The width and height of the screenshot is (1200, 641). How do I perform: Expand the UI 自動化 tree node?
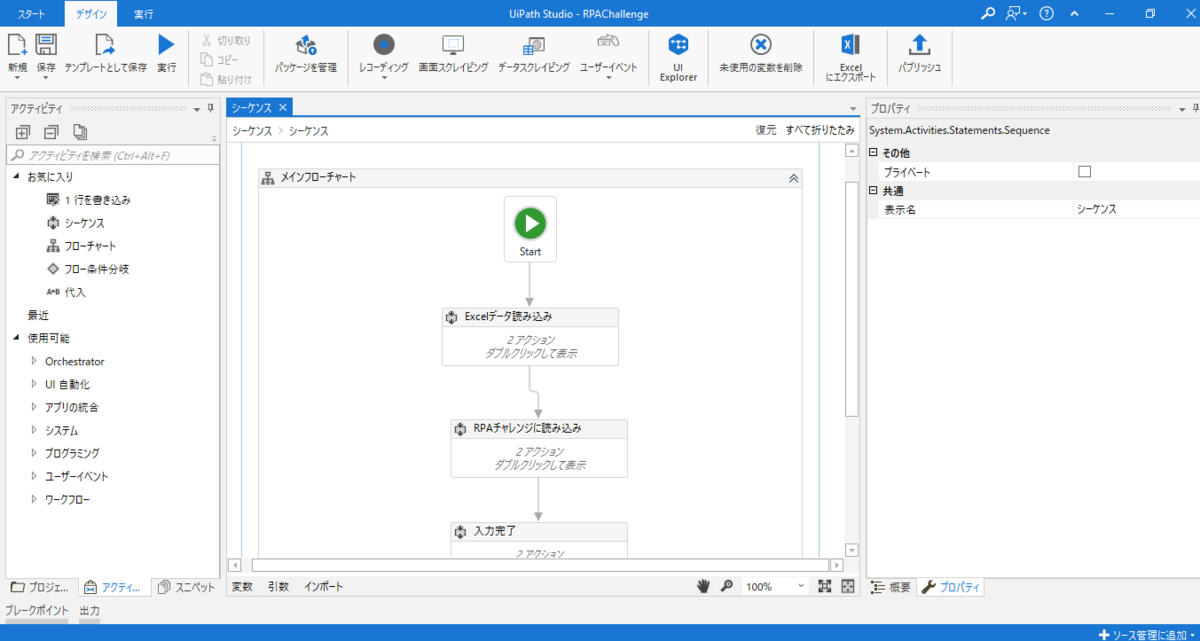(34, 384)
